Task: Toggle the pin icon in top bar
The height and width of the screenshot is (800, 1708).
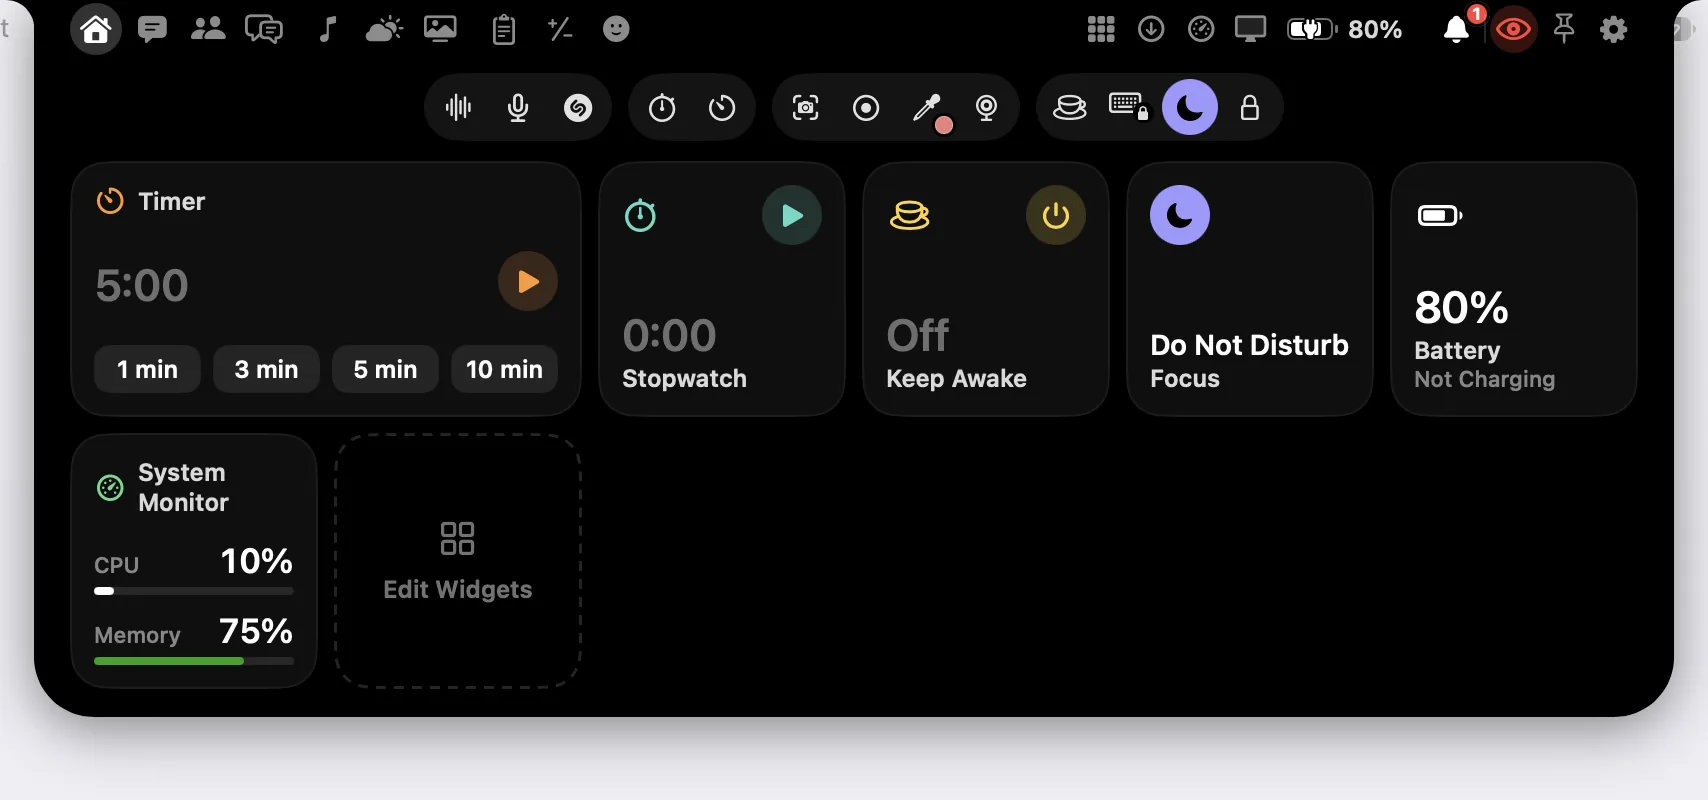Action: pos(1564,29)
